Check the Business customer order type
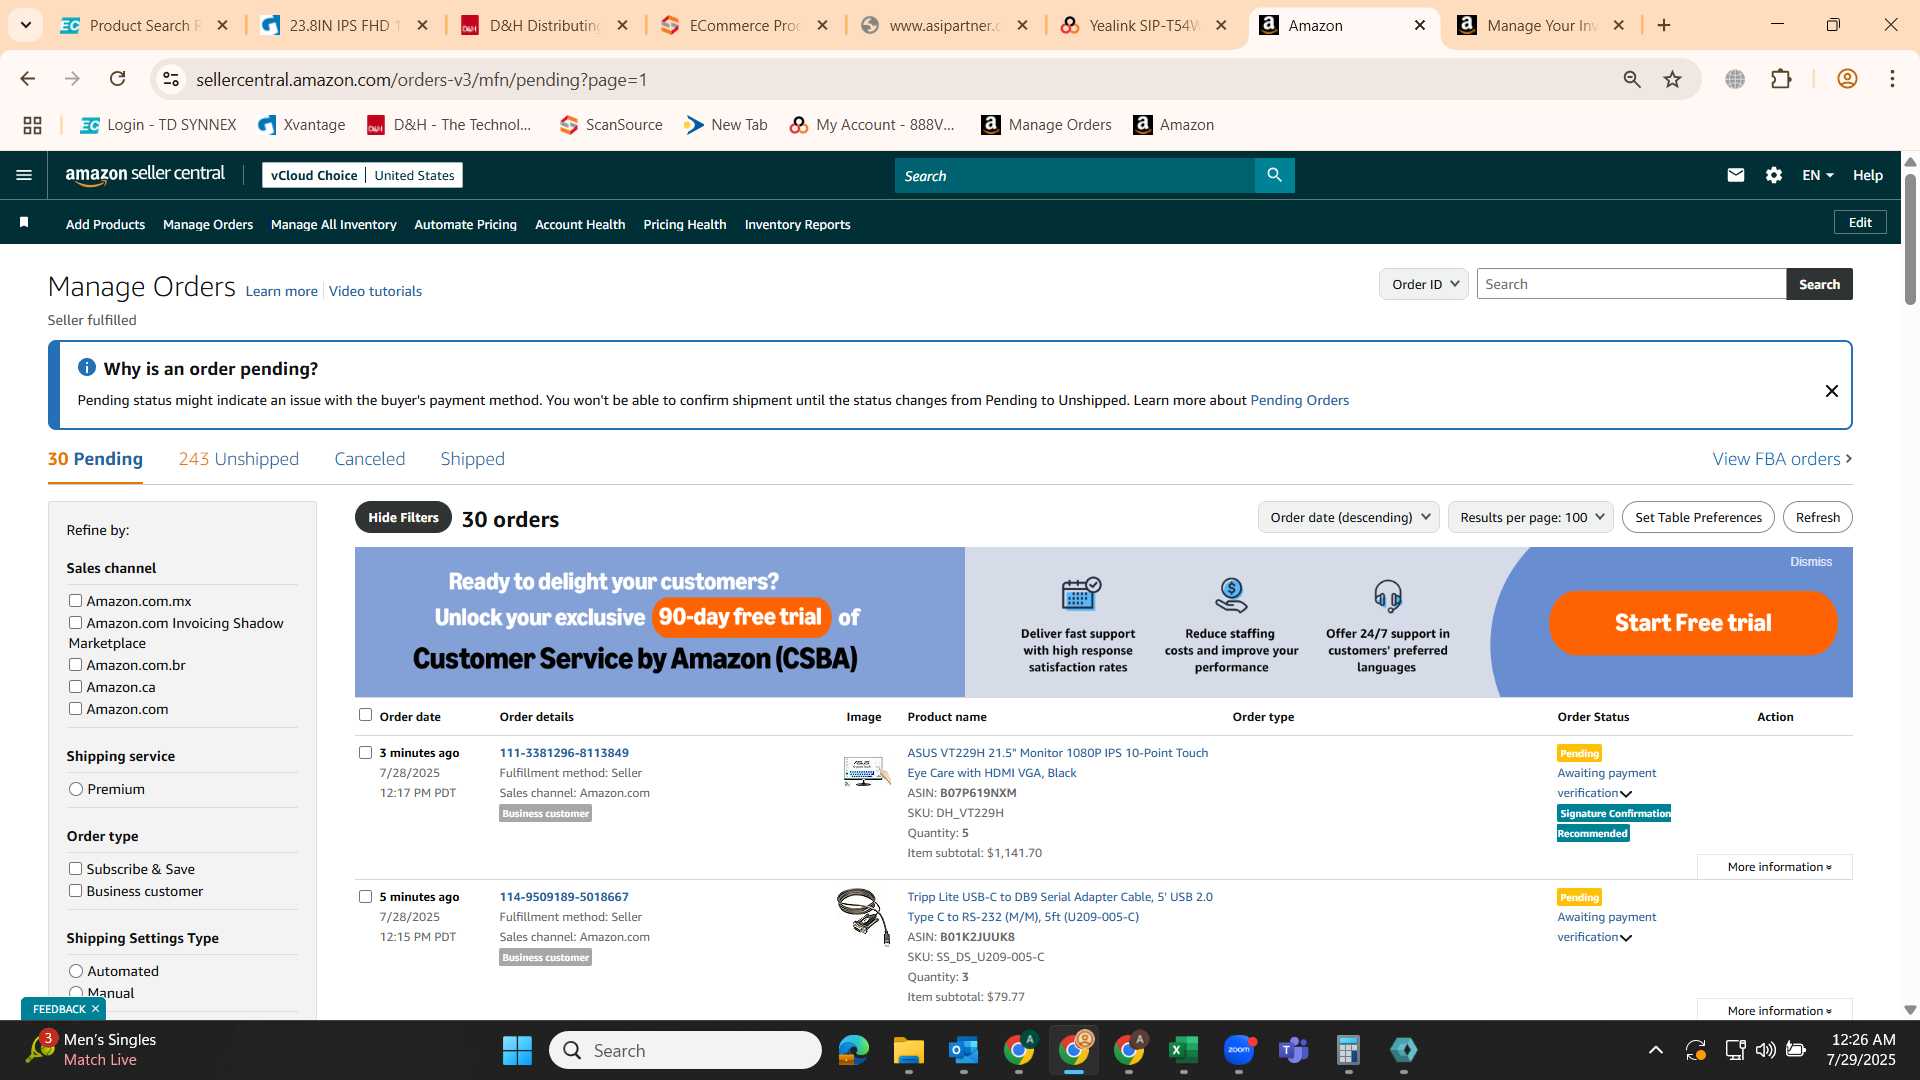This screenshot has height=1080, width=1920. (75, 891)
